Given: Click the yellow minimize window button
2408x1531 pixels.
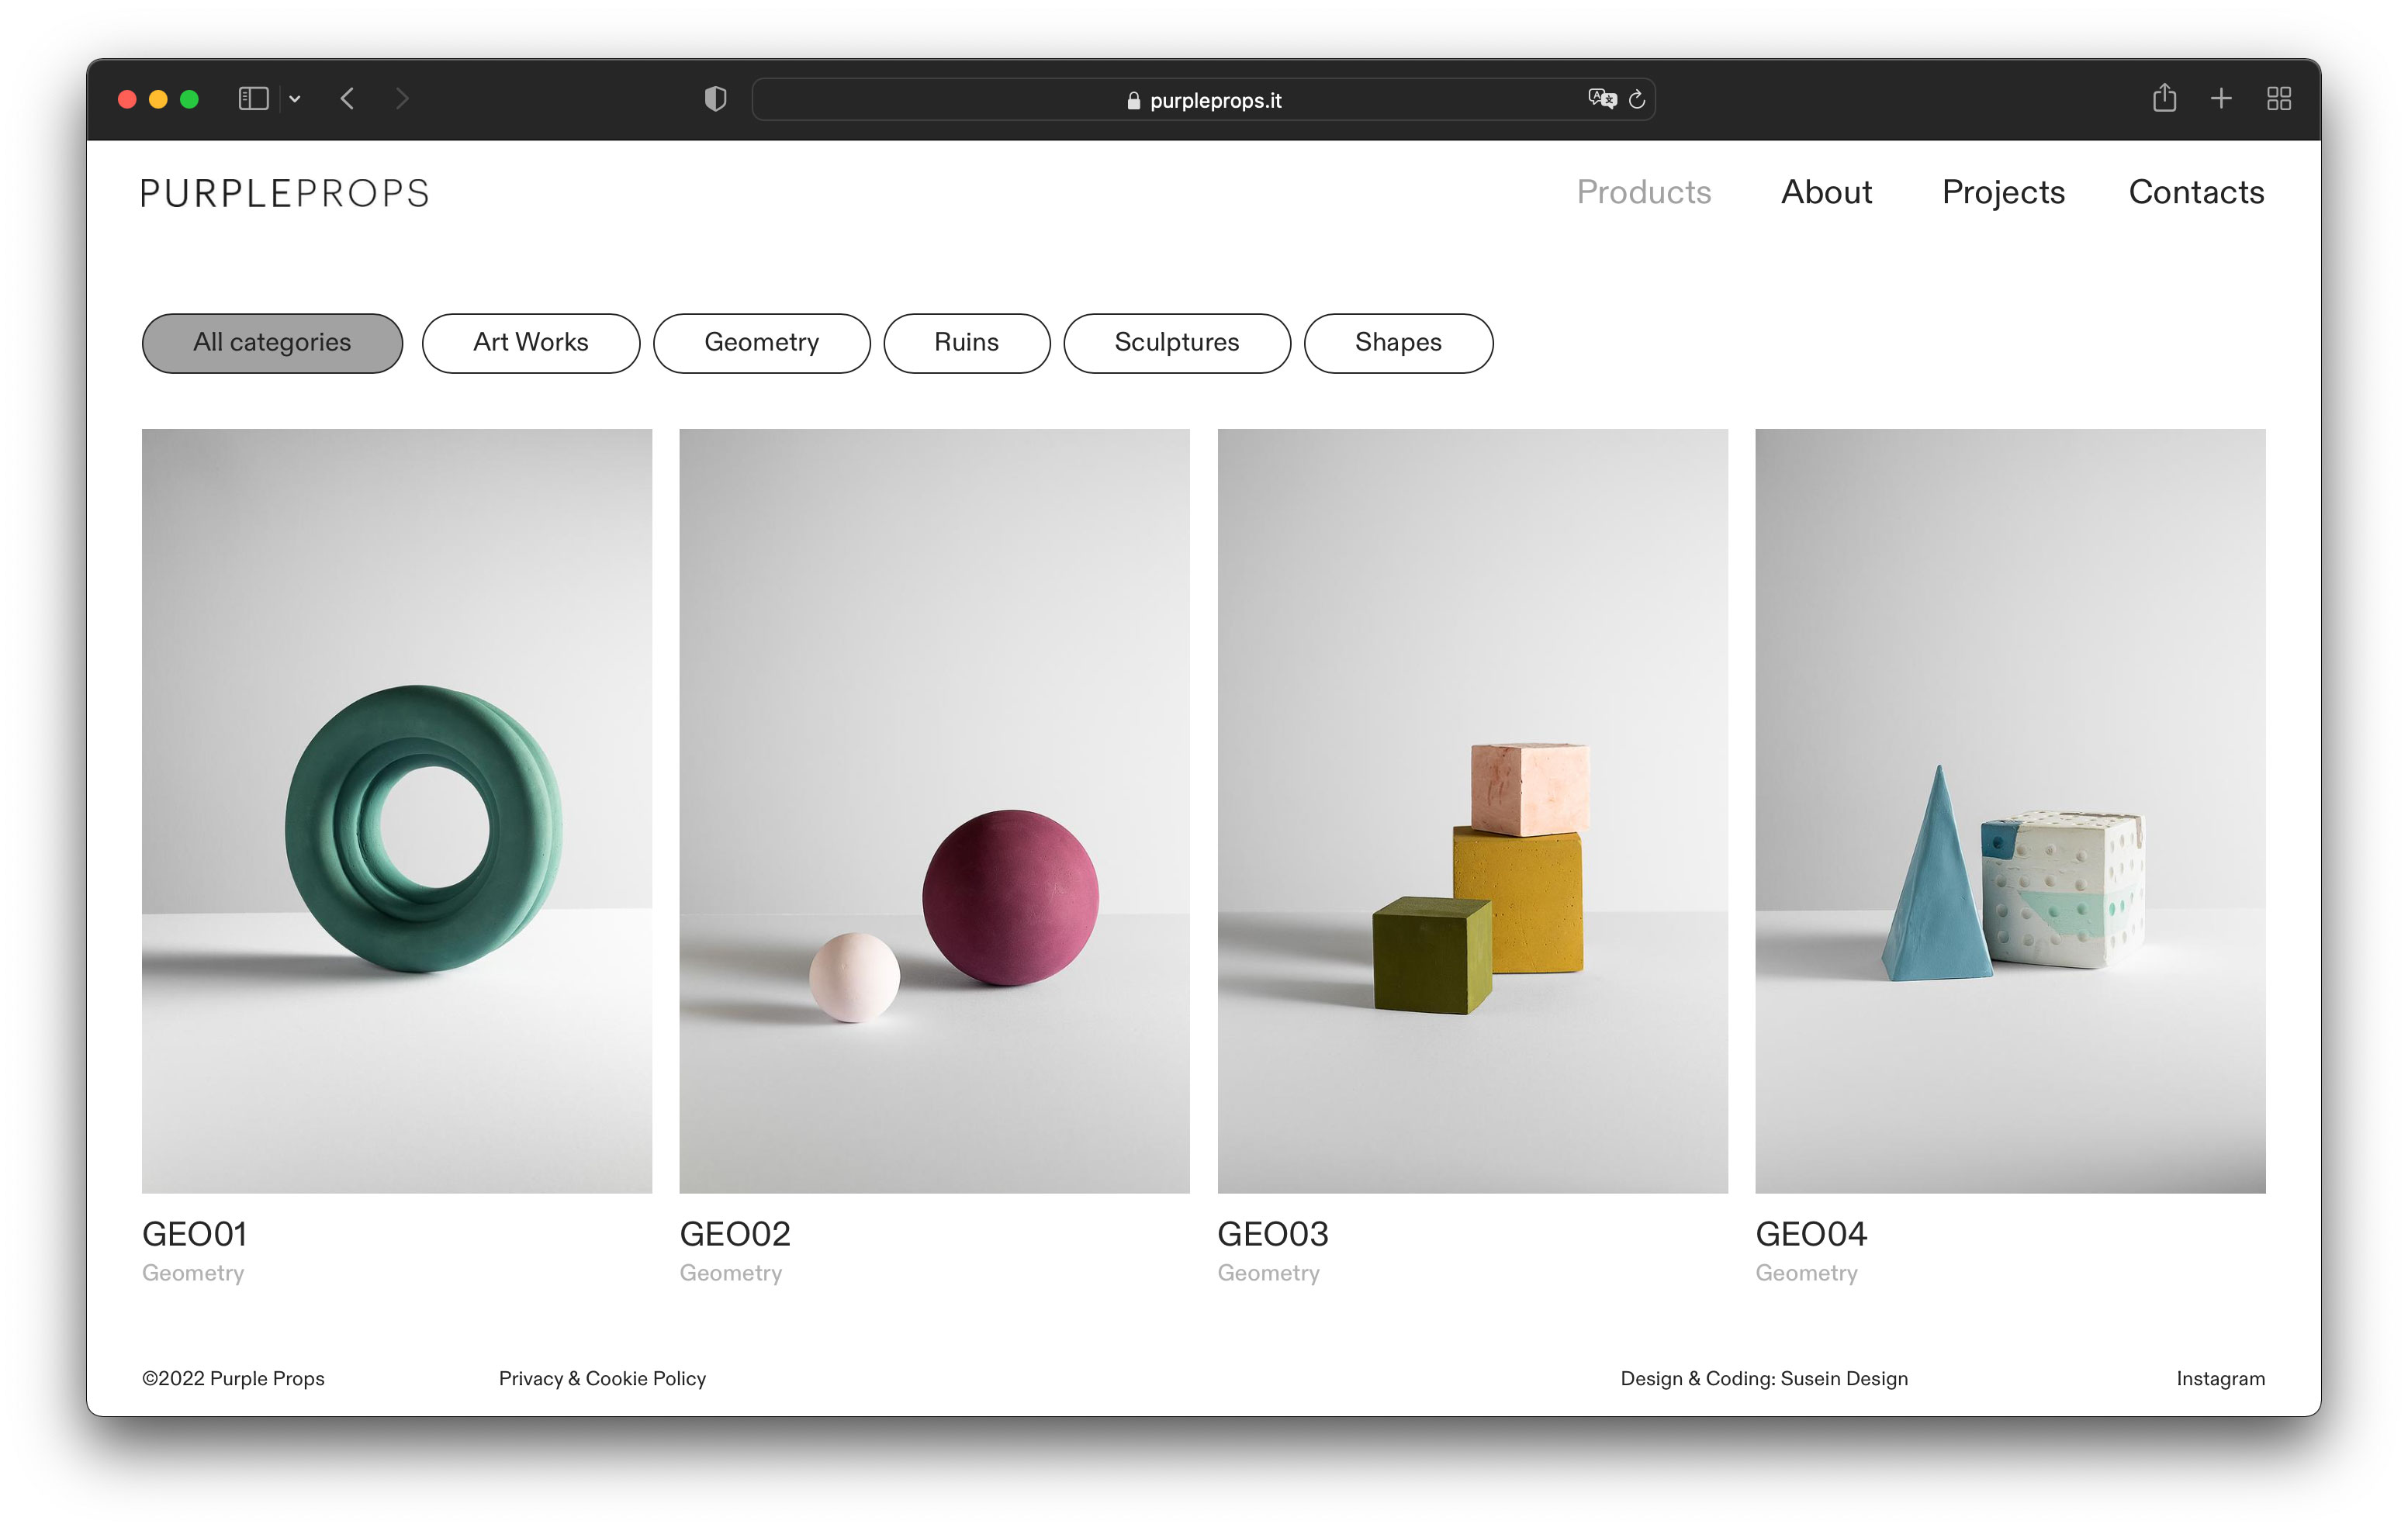Looking at the screenshot, I should tap(158, 99).
